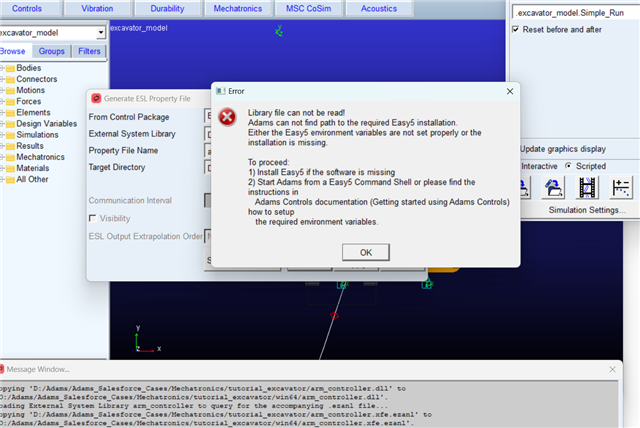The height and width of the screenshot is (428, 640).
Task: Click the red error icon in the dialog
Action: point(227,118)
